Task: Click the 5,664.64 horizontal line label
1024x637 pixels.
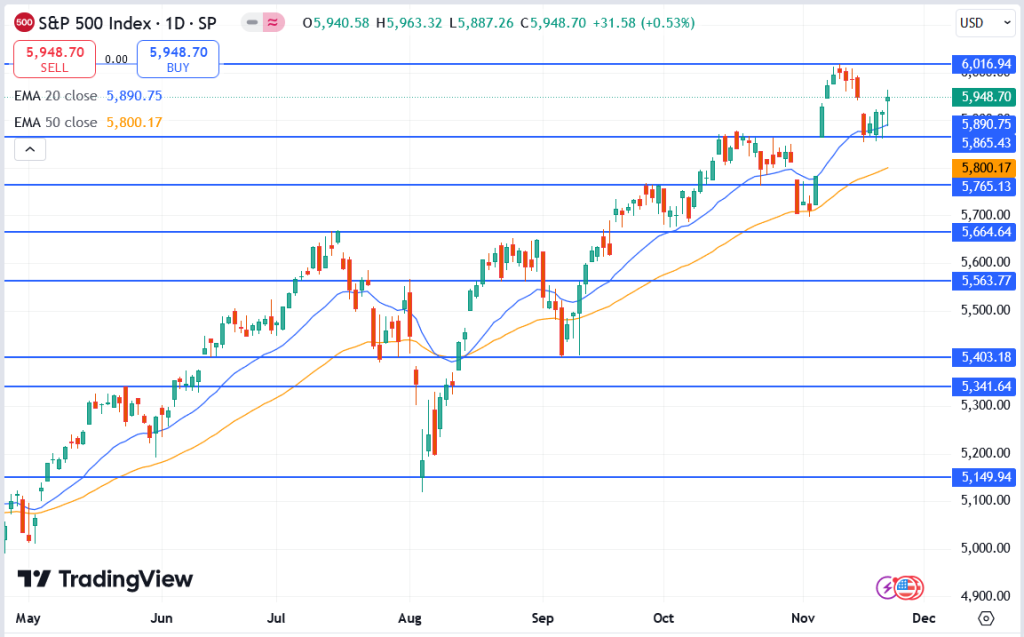Action: (984, 232)
